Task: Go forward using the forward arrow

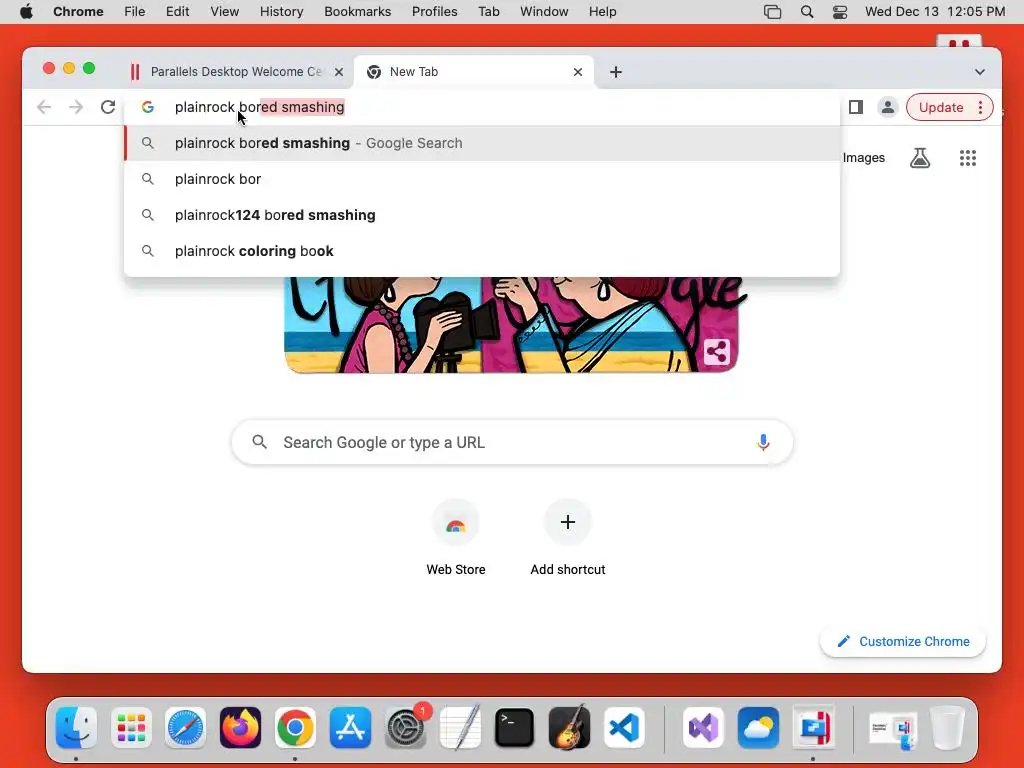Action: pos(76,107)
